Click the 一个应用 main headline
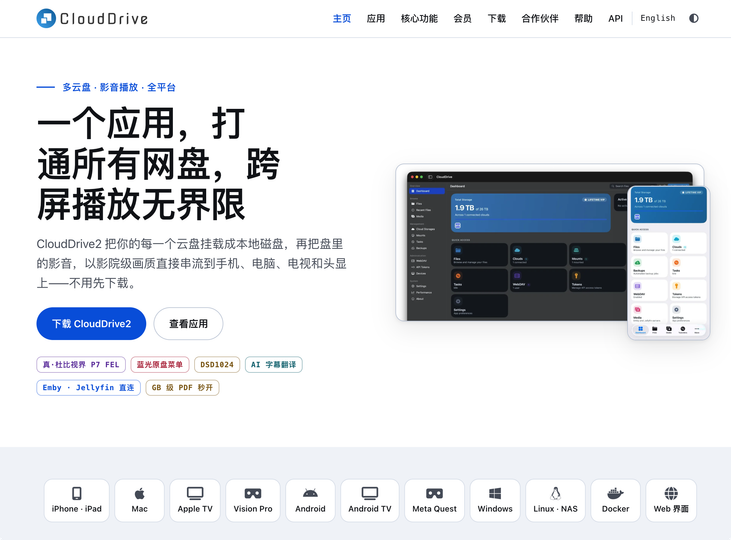The height and width of the screenshot is (540, 731). 159,164
